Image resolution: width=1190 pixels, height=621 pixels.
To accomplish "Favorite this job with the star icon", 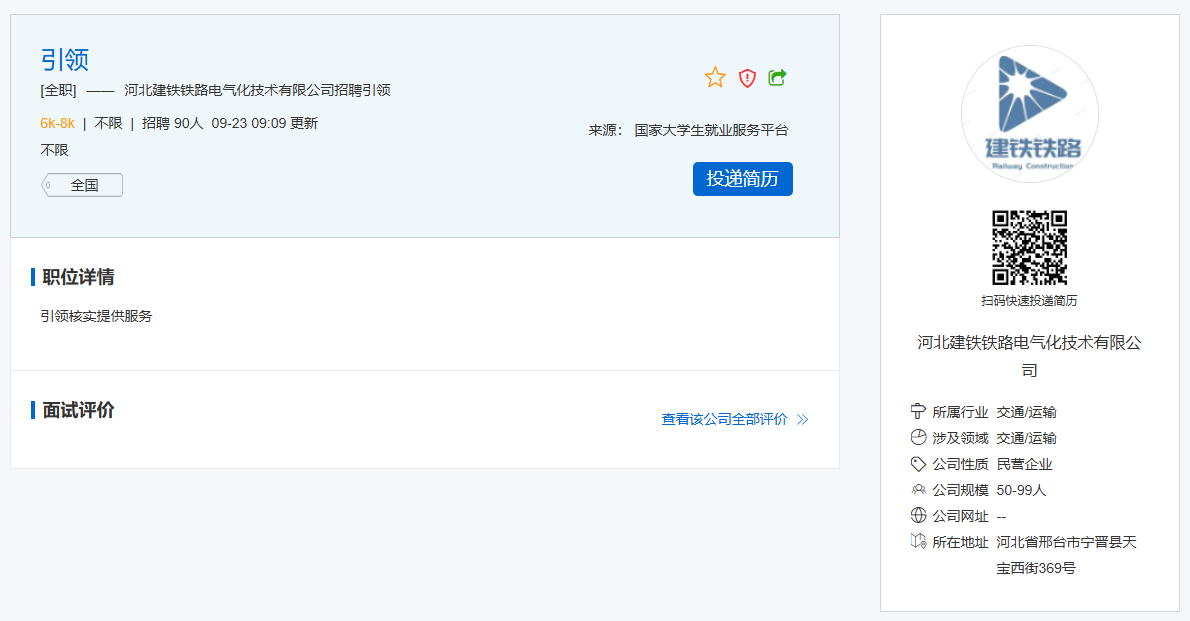I will pyautogui.click(x=715, y=78).
